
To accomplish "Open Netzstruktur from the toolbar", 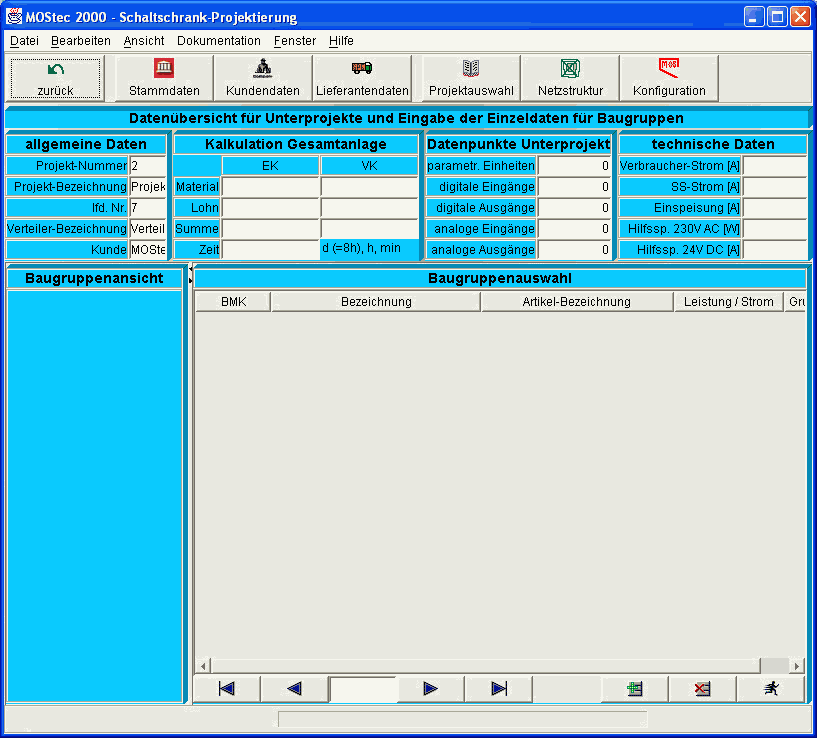I will coord(570,78).
